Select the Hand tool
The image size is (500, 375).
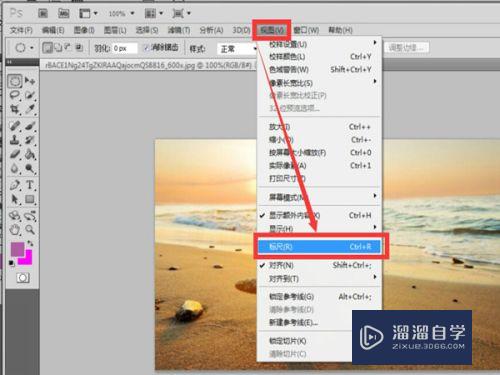15,230
